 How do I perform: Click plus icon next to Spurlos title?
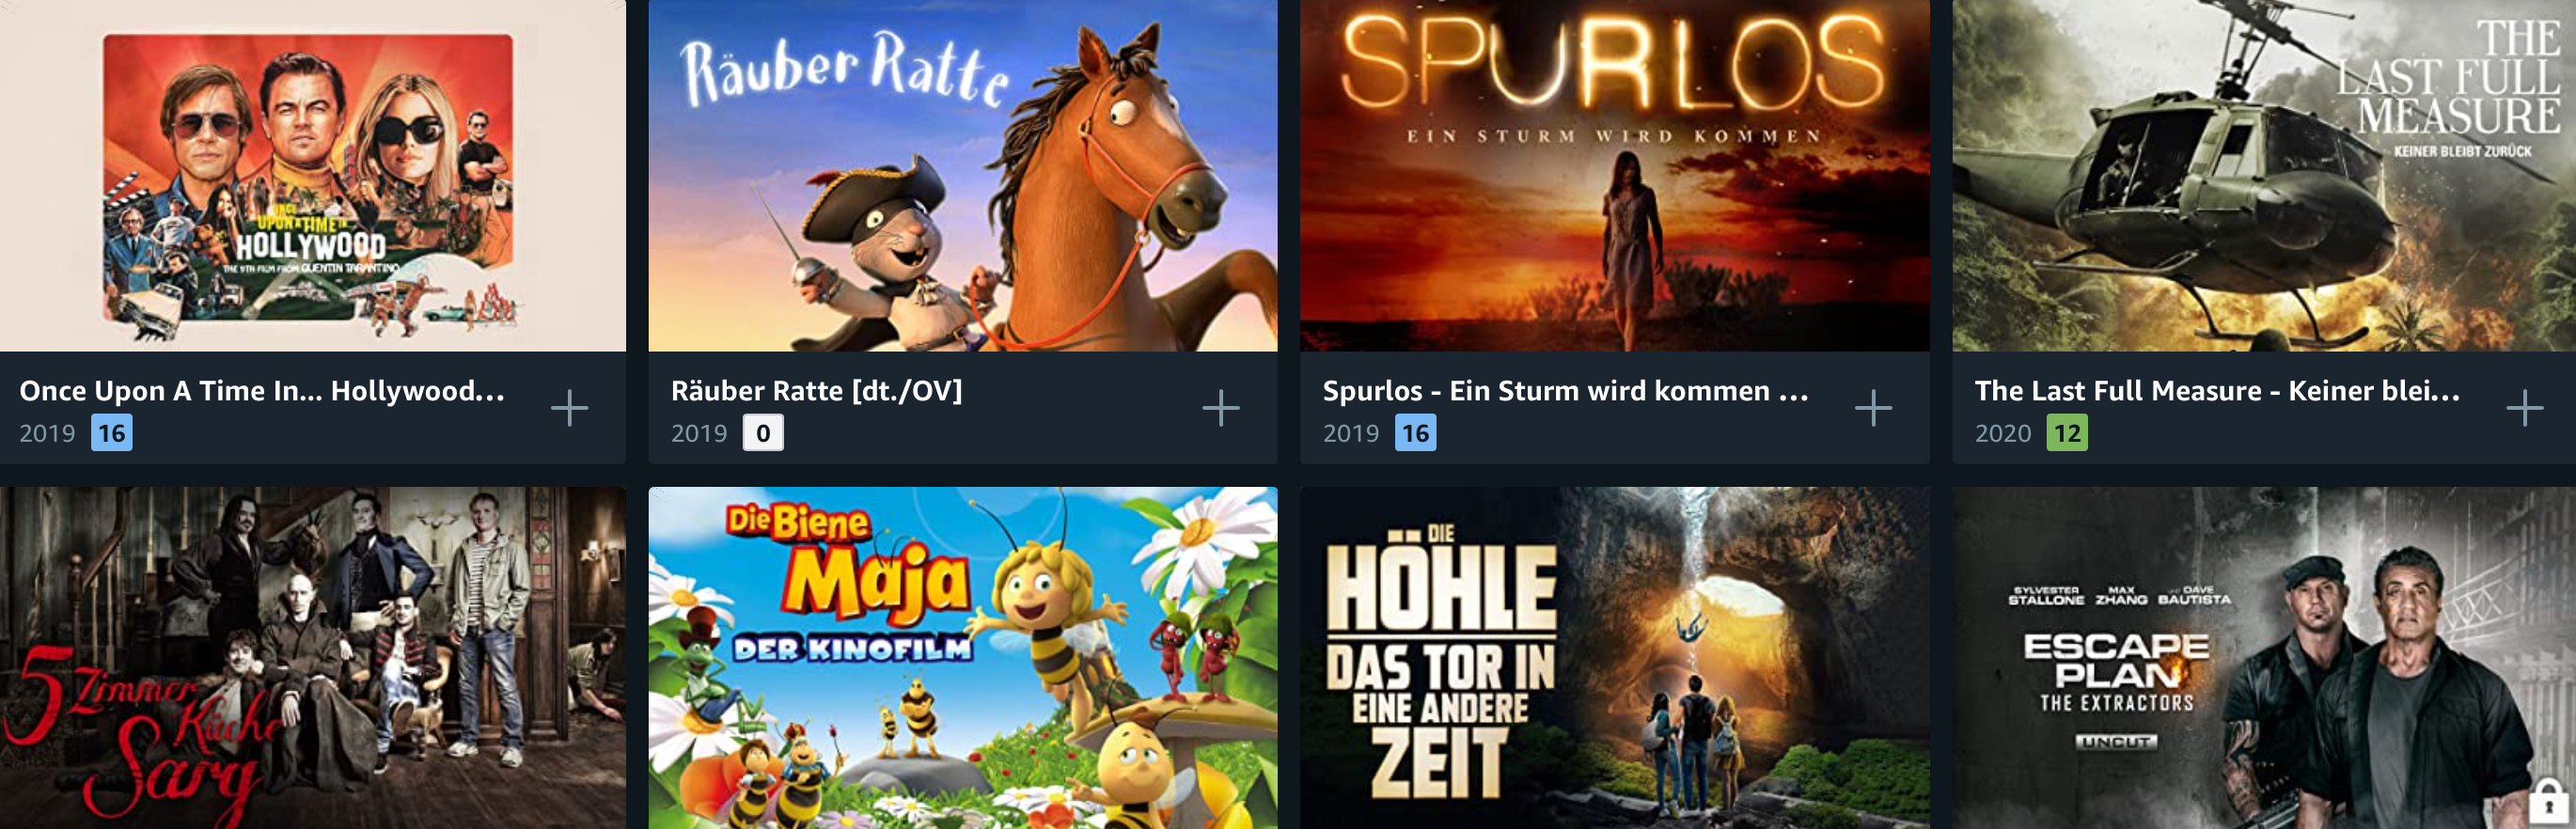tap(1873, 408)
